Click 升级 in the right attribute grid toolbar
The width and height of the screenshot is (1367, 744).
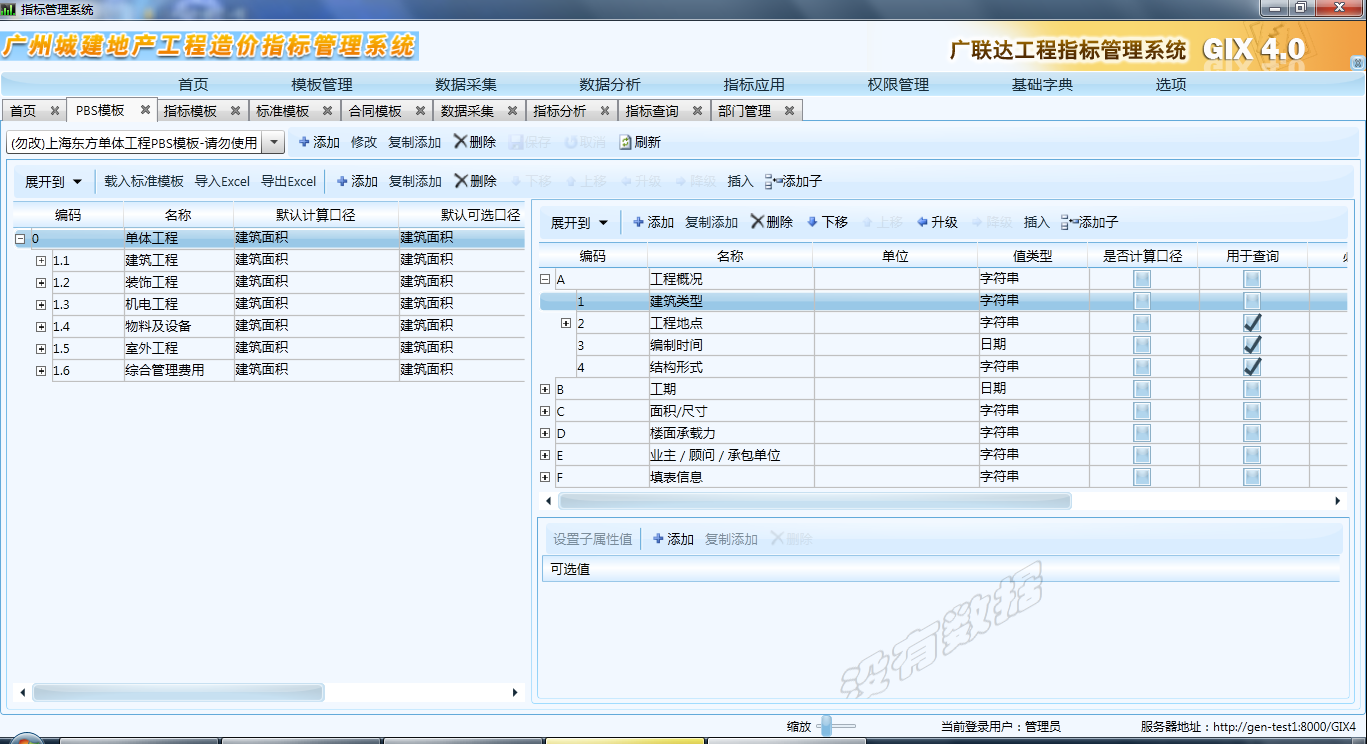(x=937, y=222)
